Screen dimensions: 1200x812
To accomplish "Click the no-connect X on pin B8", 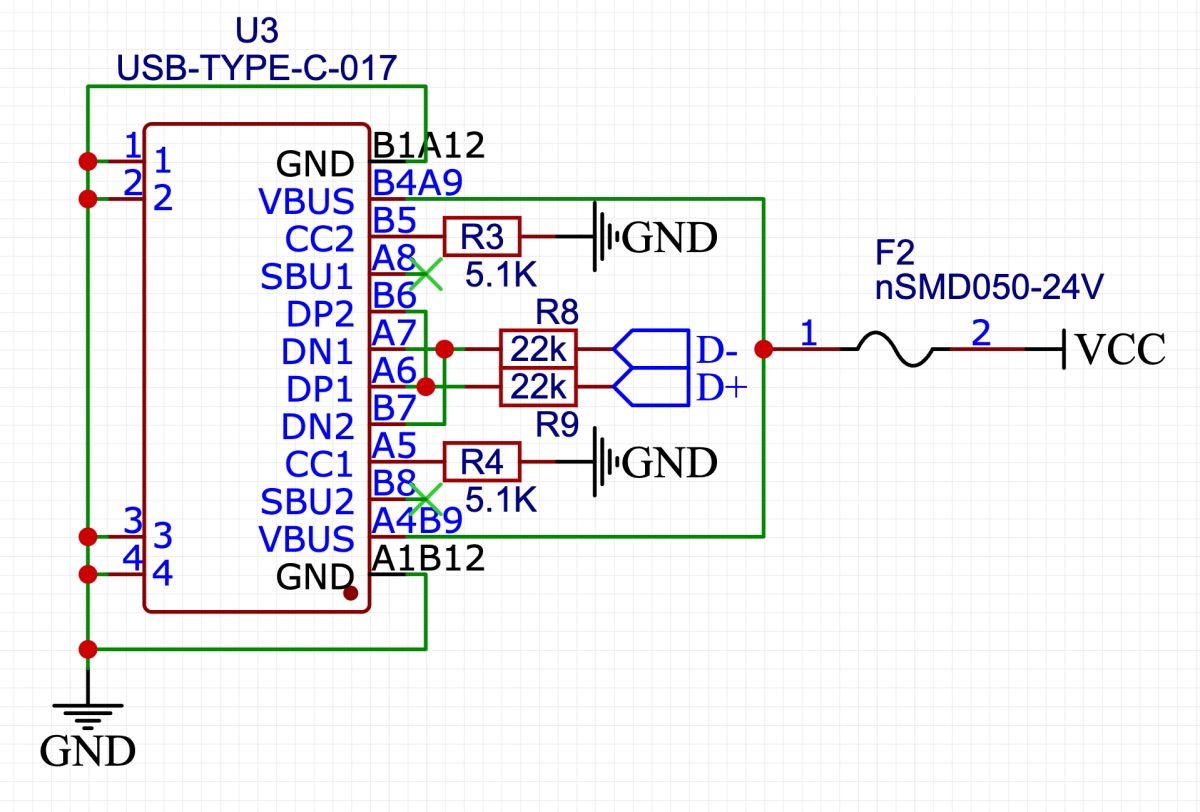I will 427,498.
